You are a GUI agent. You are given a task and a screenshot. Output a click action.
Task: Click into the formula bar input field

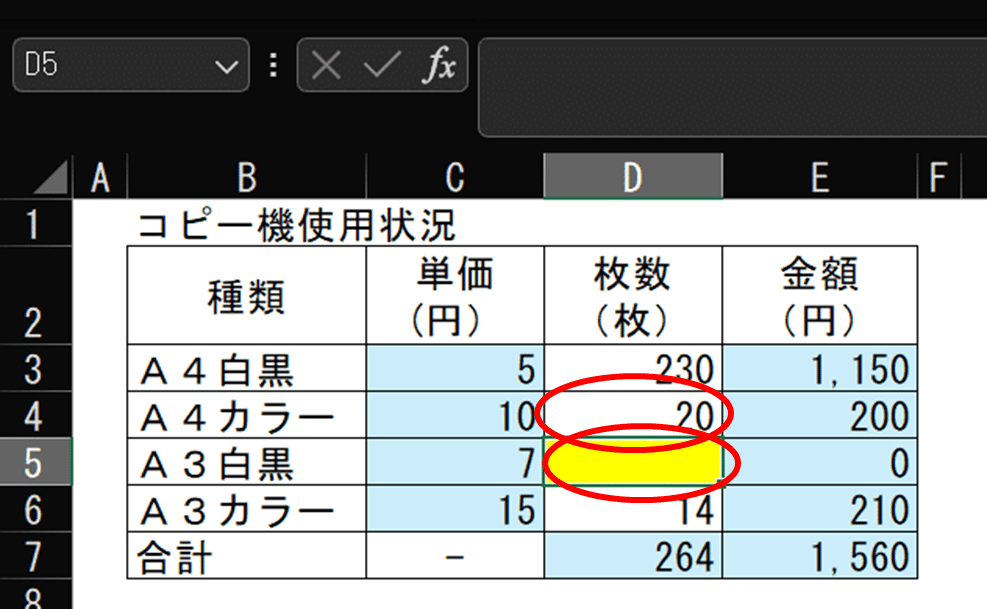point(732,87)
